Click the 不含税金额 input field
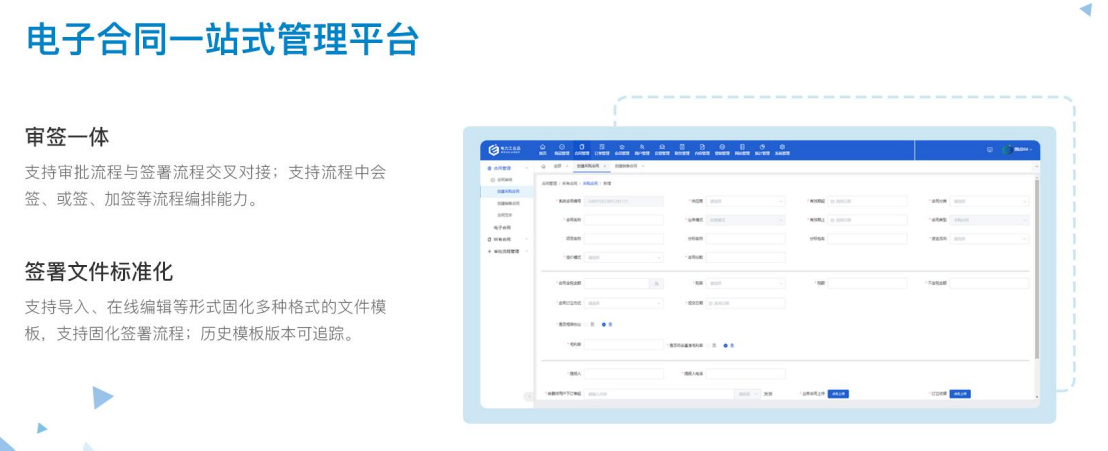The width and height of the screenshot is (1108, 451). [989, 283]
